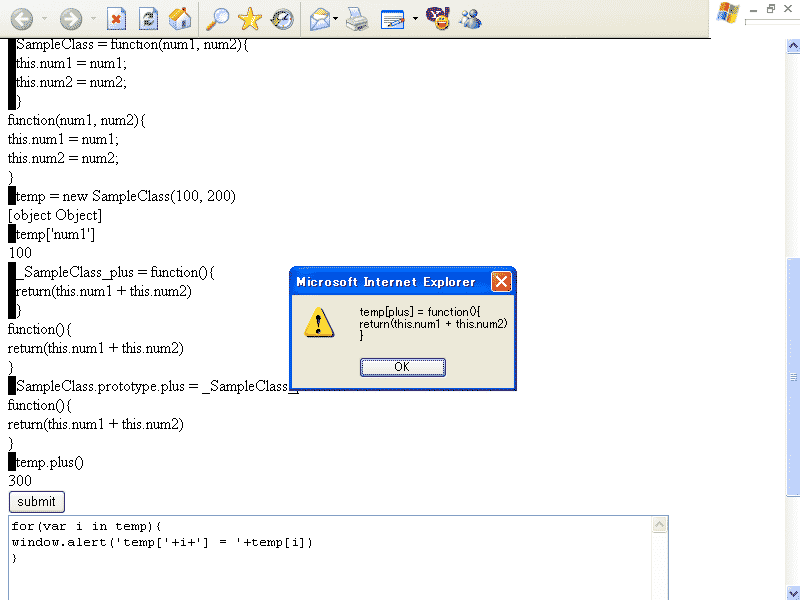This screenshot has width=800, height=600.
Task: Click the page vertical scrollbar thumb
Action: point(793,378)
